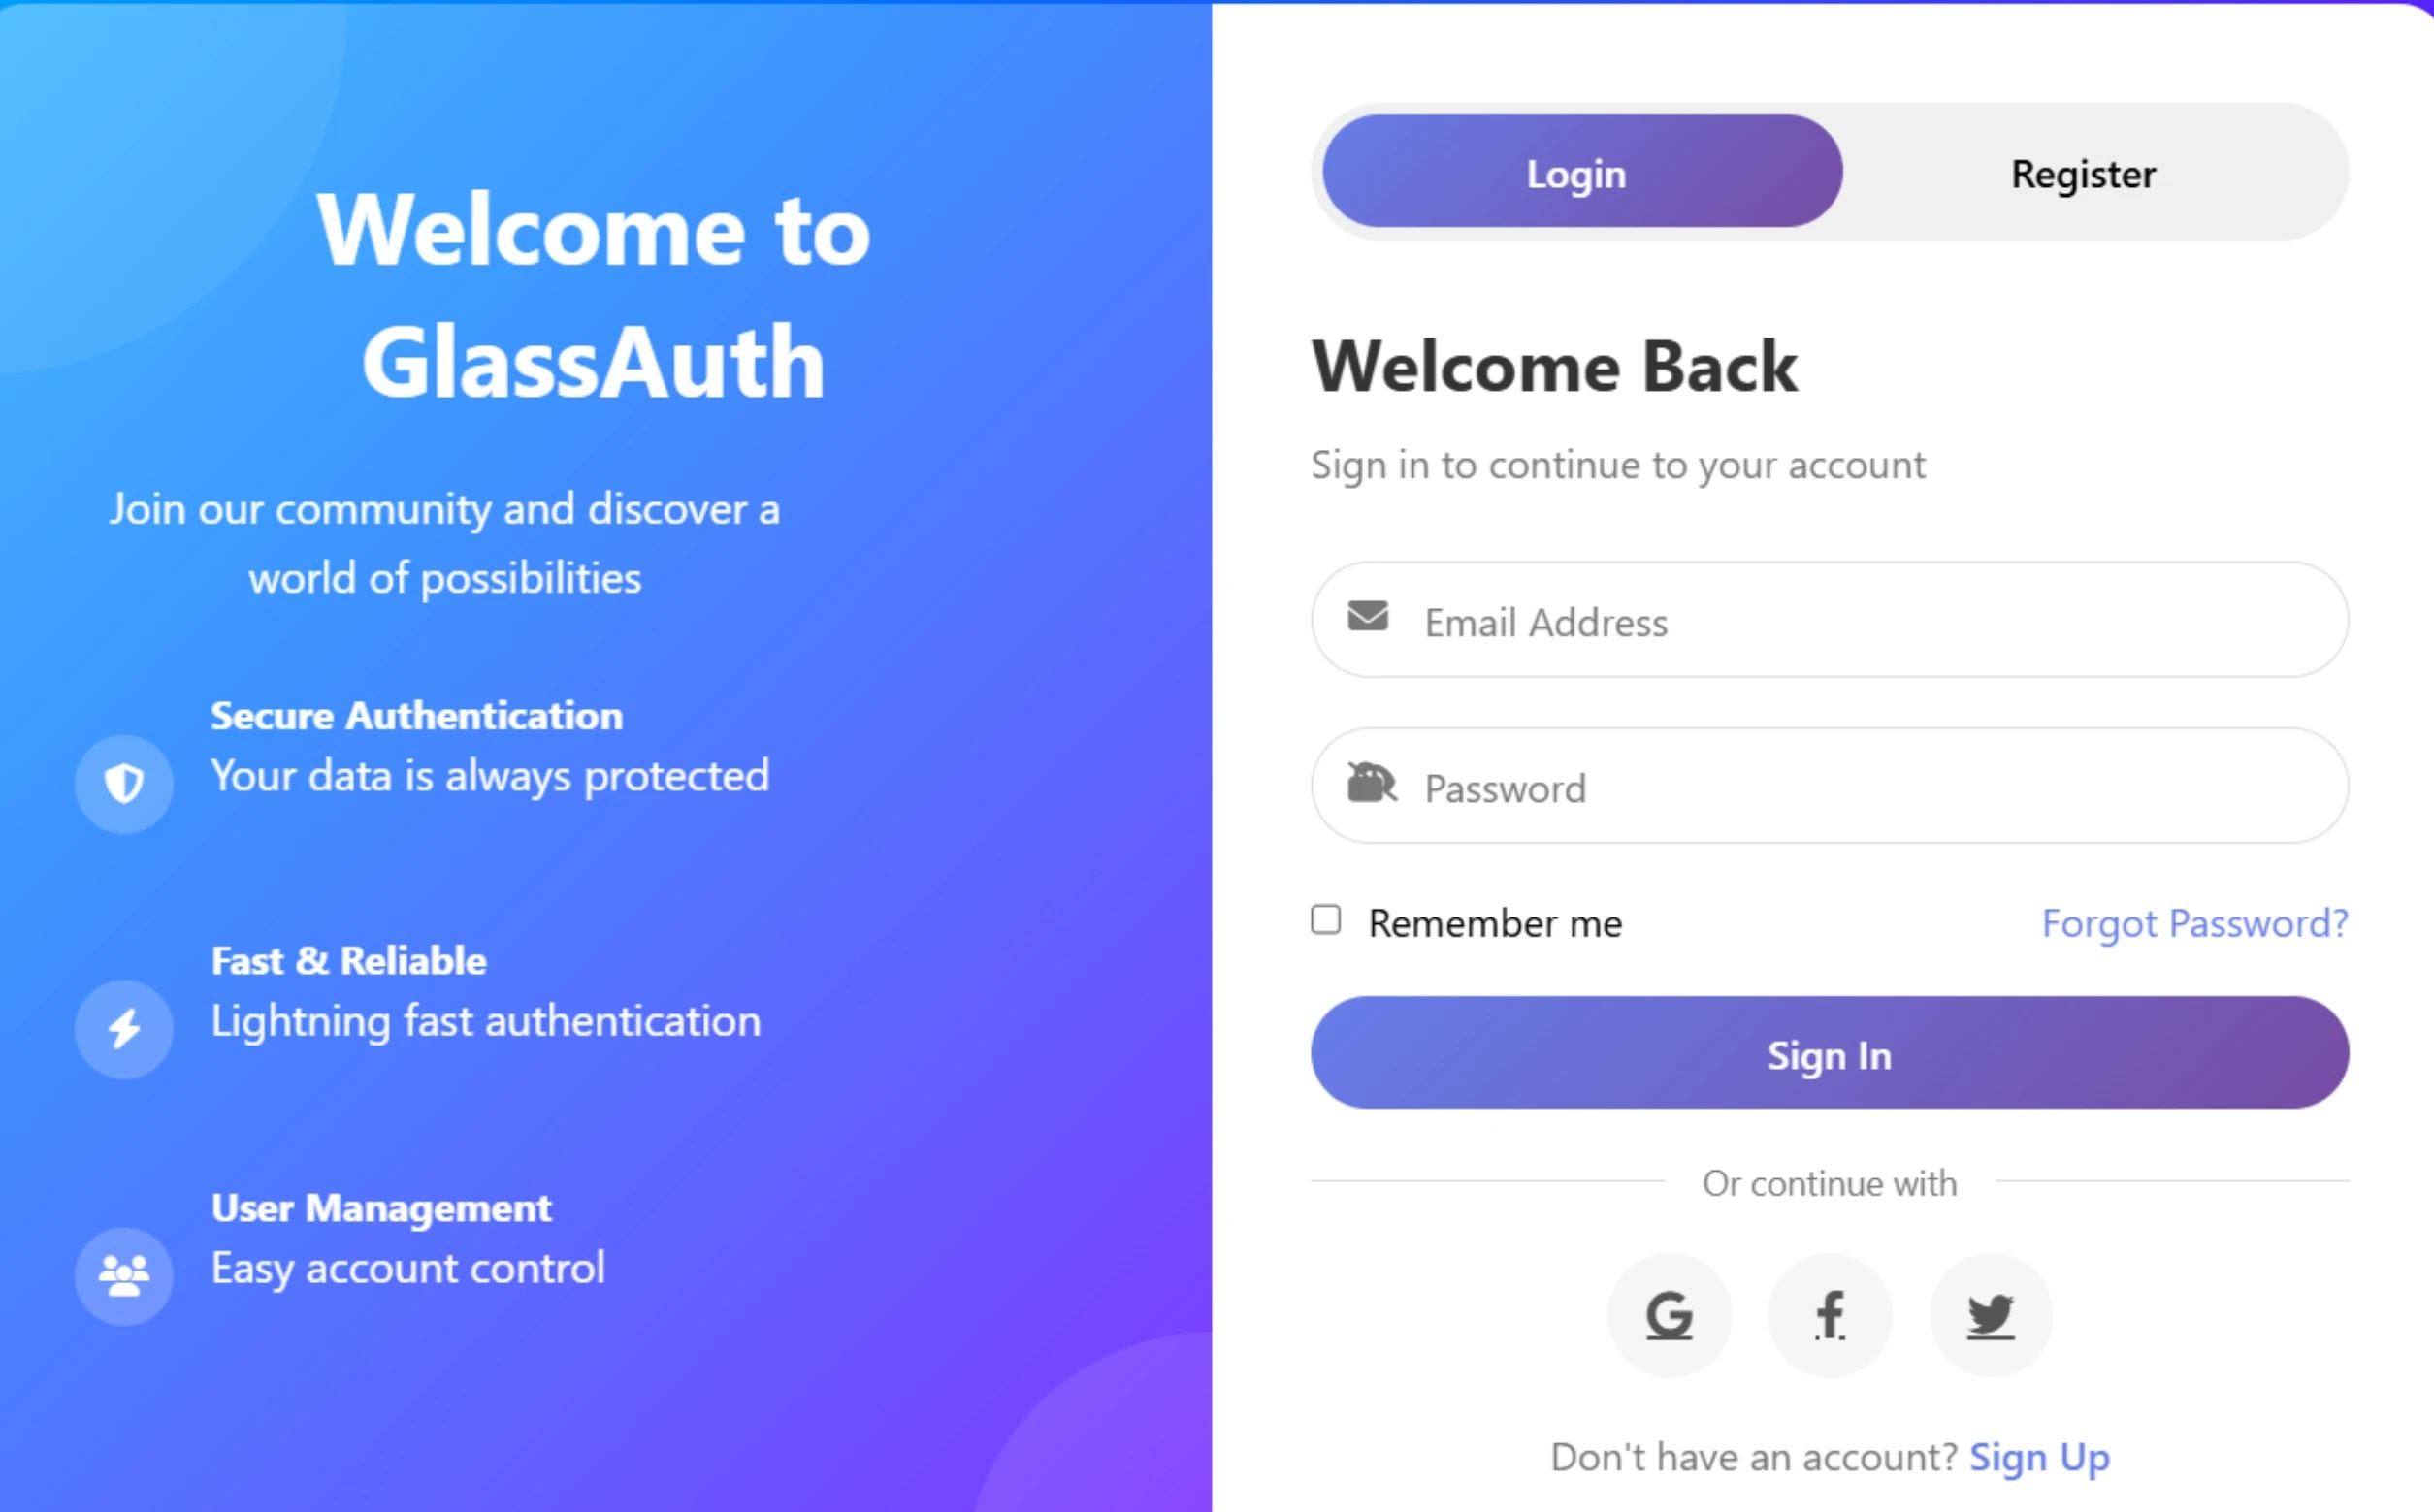Sign in with the Google icon
The height and width of the screenshot is (1512, 2434).
(1669, 1314)
